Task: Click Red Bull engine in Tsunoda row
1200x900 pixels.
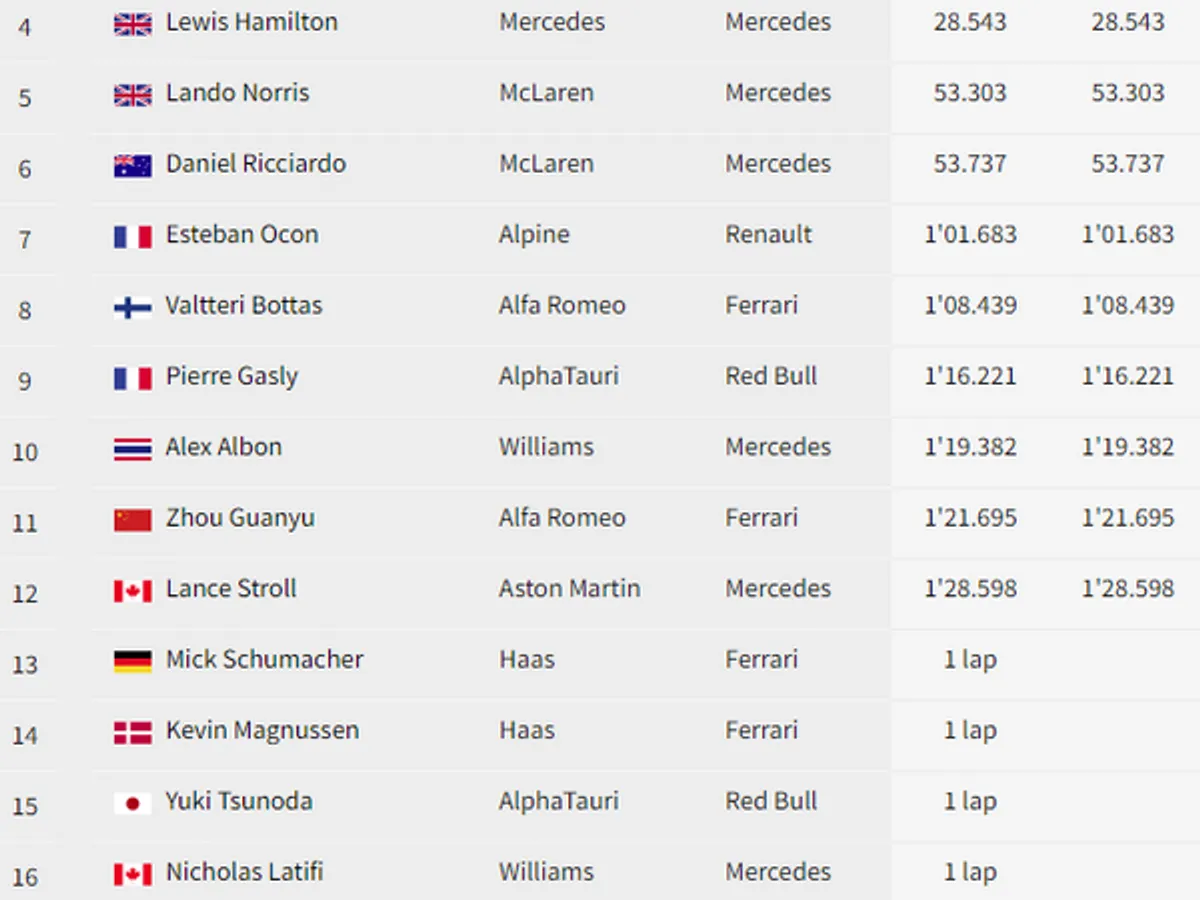Action: [x=771, y=802]
